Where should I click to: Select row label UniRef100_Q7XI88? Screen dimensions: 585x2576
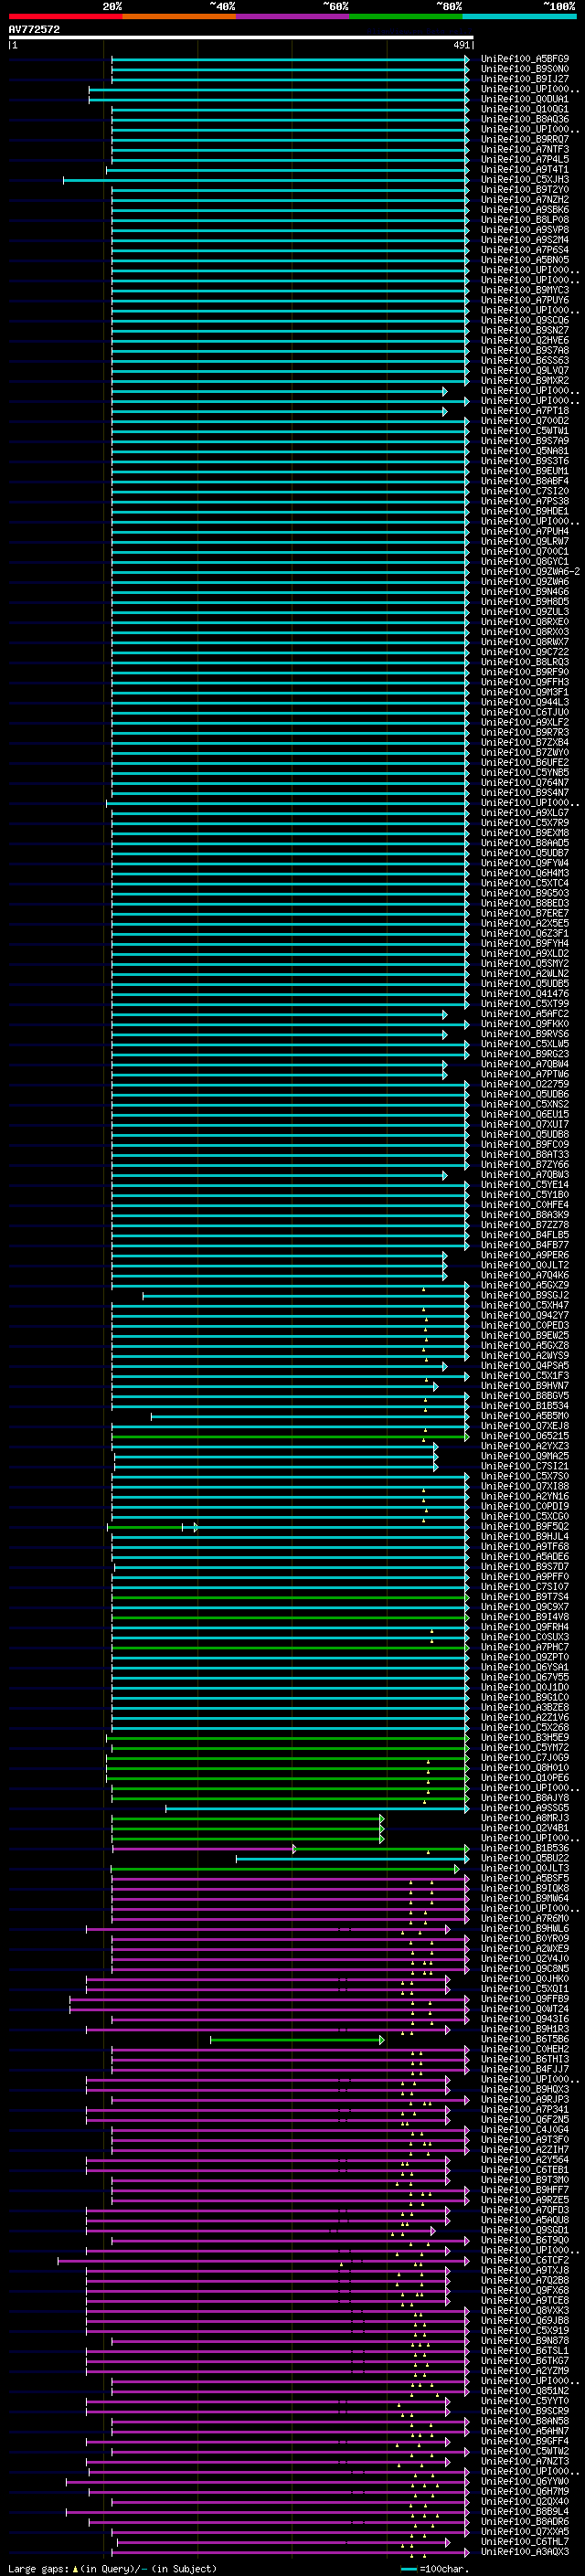click(525, 1486)
